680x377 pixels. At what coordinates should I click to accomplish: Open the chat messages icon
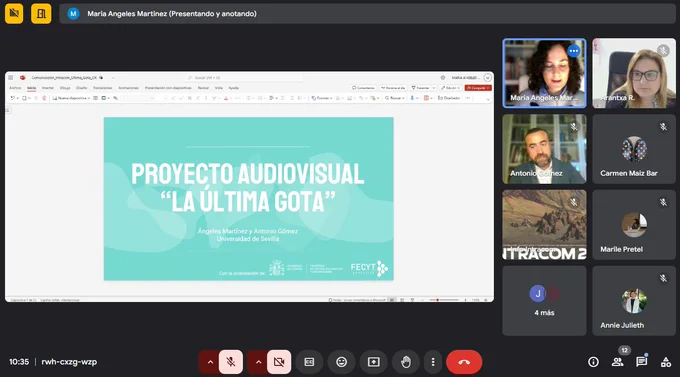click(641, 362)
